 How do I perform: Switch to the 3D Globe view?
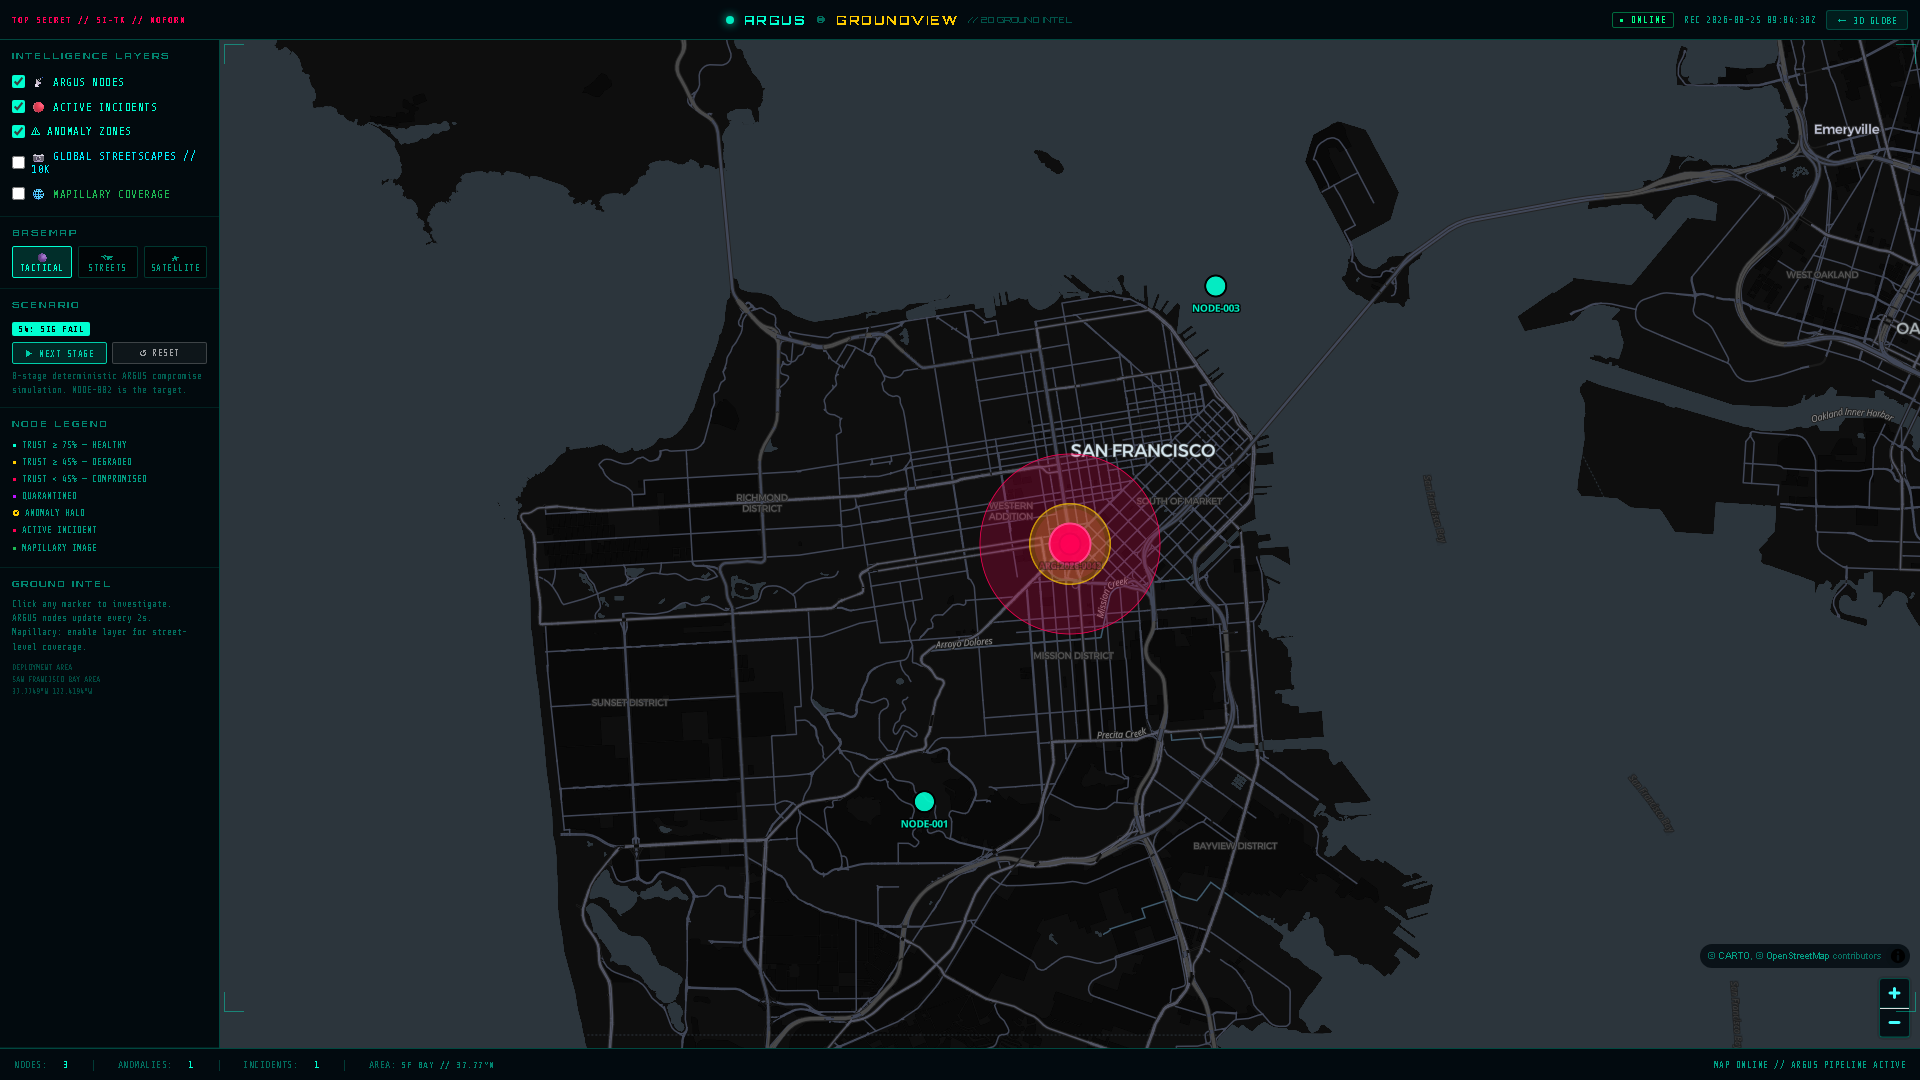(x=1867, y=20)
